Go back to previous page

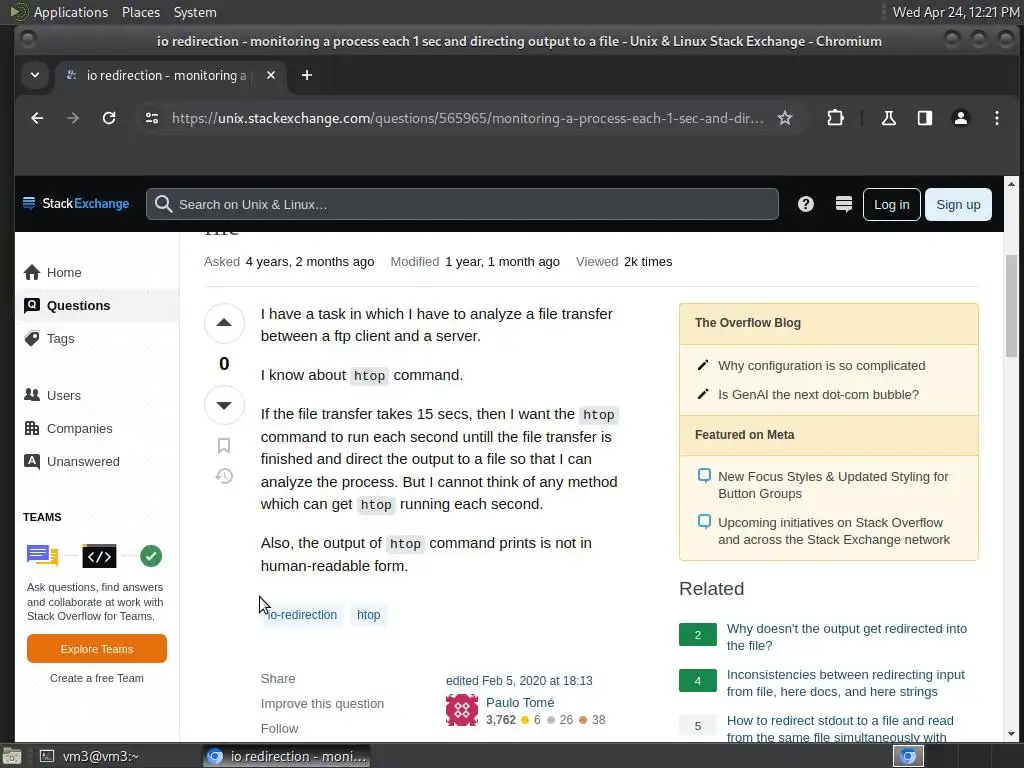click(37, 118)
